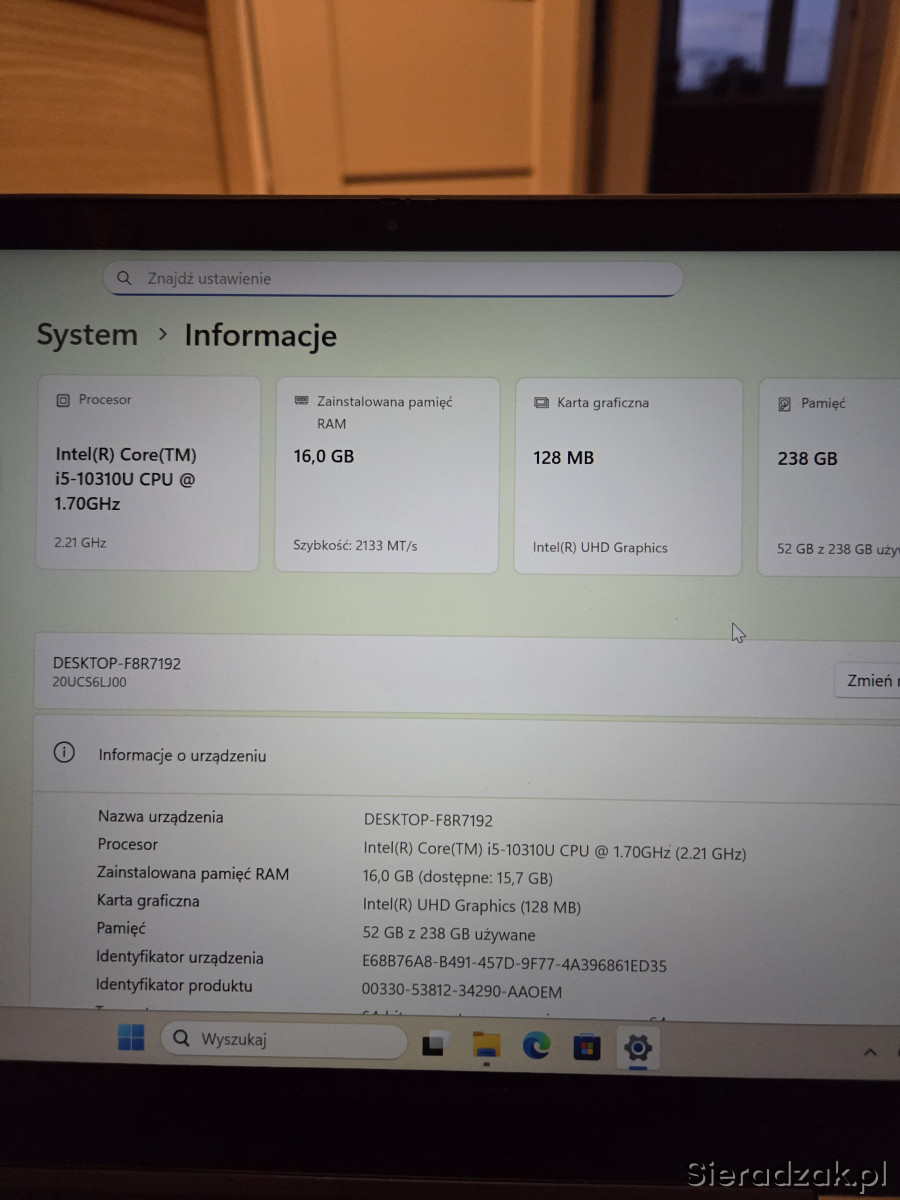Open Microsoft Store from the taskbar

tap(587, 1047)
